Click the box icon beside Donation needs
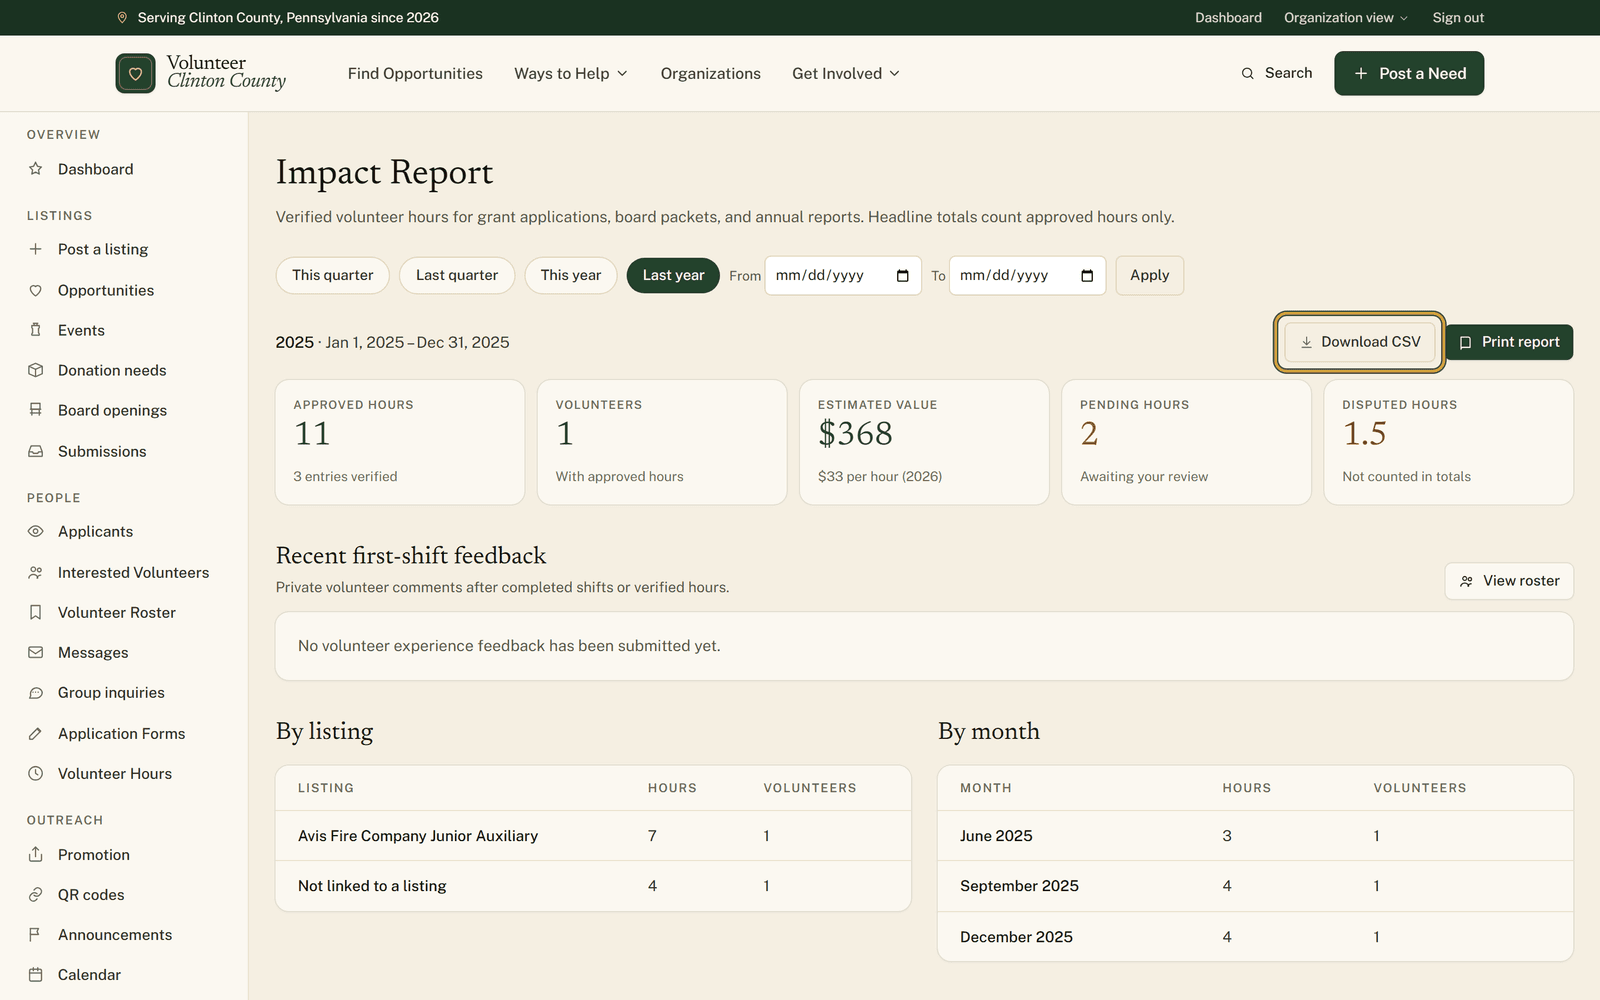1600x1000 pixels. point(36,370)
